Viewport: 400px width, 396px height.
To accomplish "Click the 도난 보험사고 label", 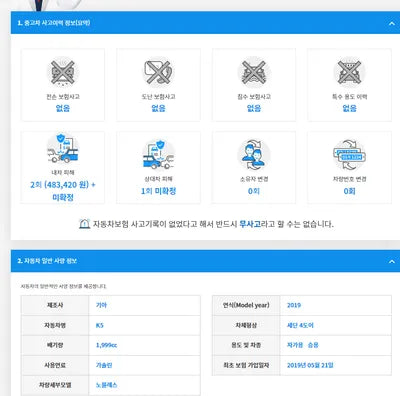I will click(158, 97).
